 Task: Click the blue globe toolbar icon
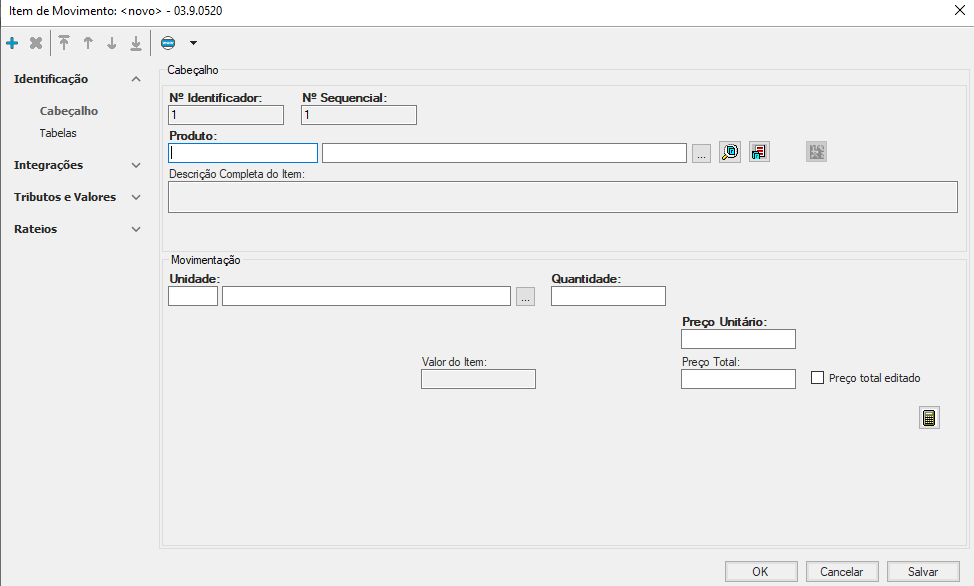pyautogui.click(x=168, y=43)
